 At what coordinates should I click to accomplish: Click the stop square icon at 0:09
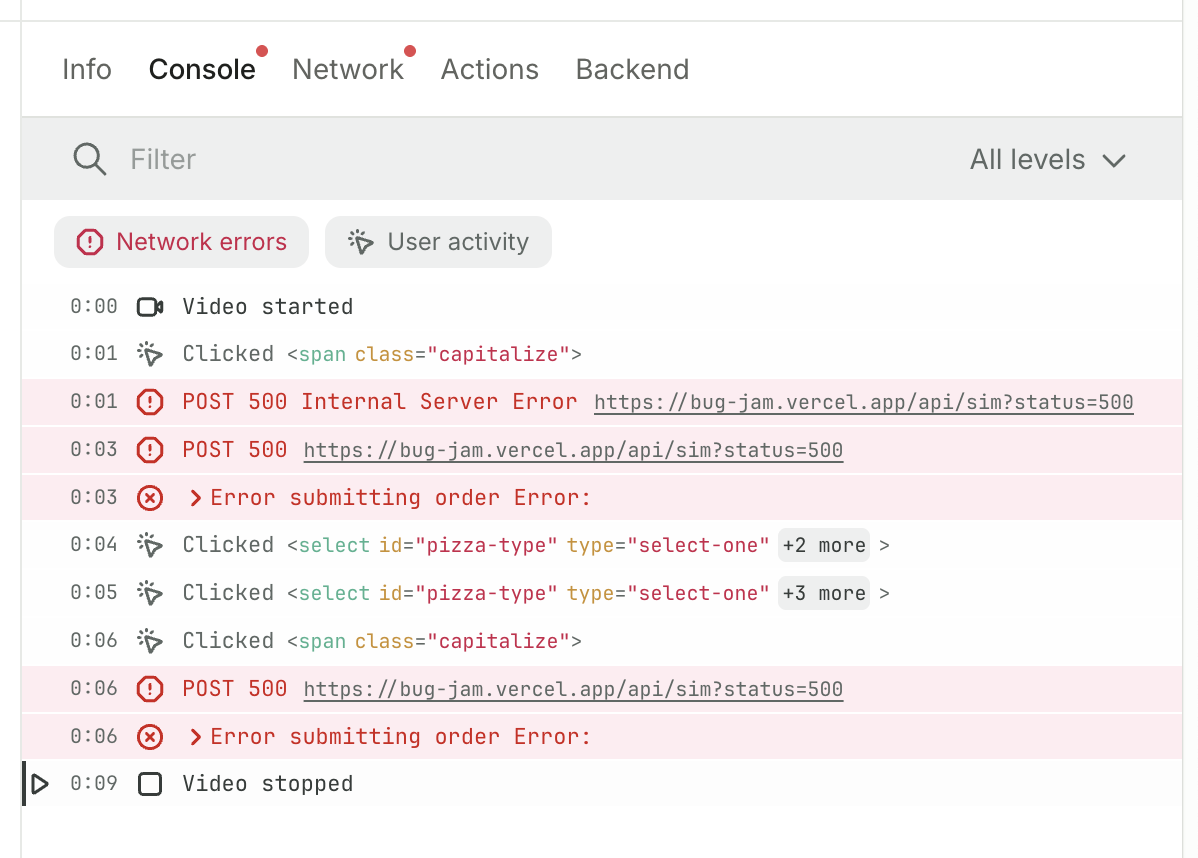pos(150,785)
